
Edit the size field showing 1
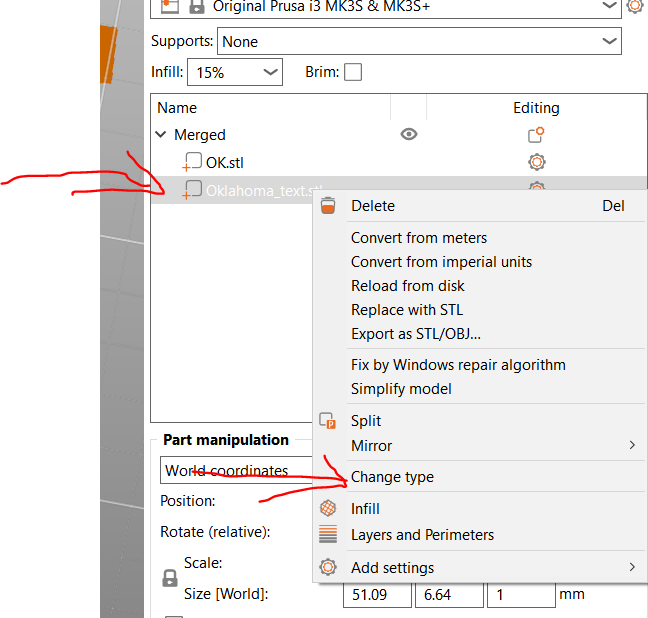click(521, 595)
